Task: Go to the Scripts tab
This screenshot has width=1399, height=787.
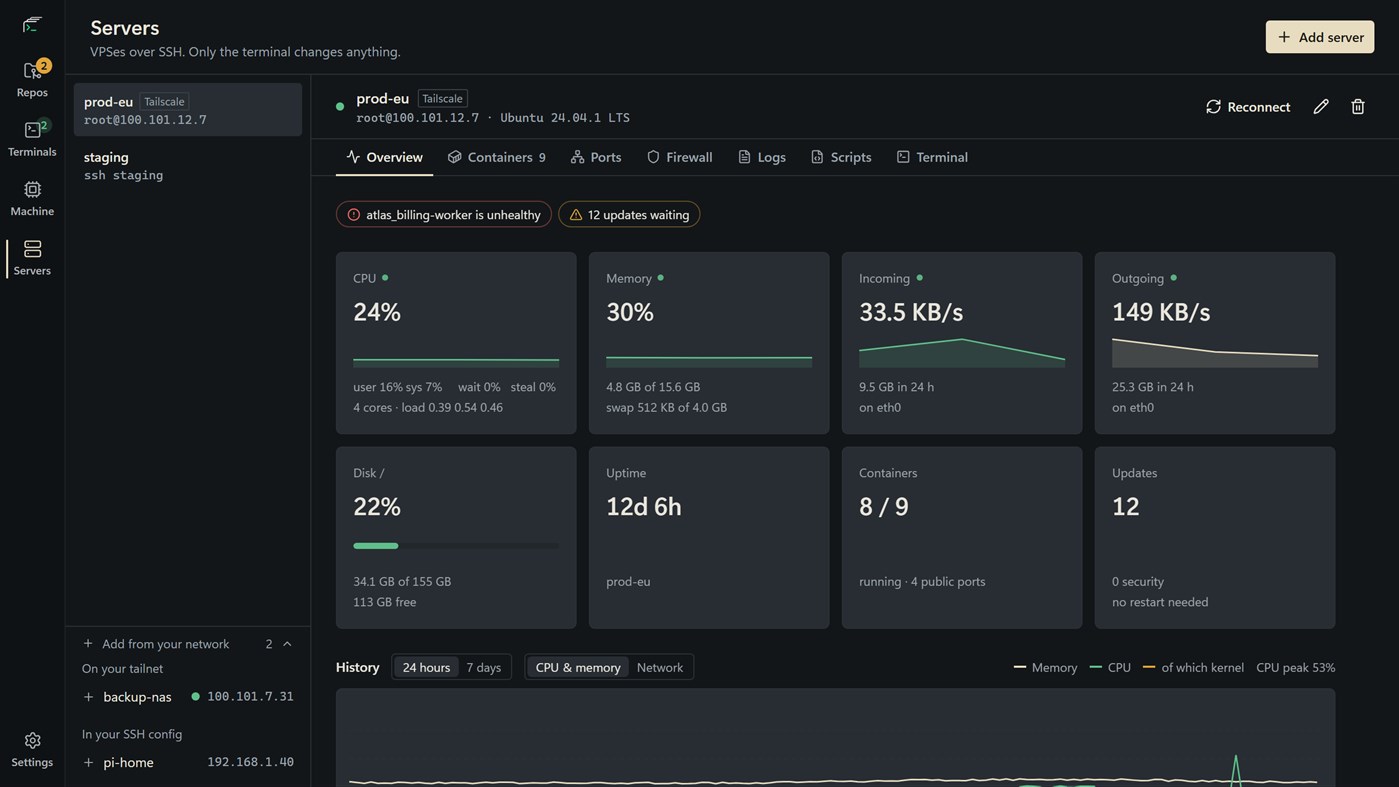Action: (841, 157)
